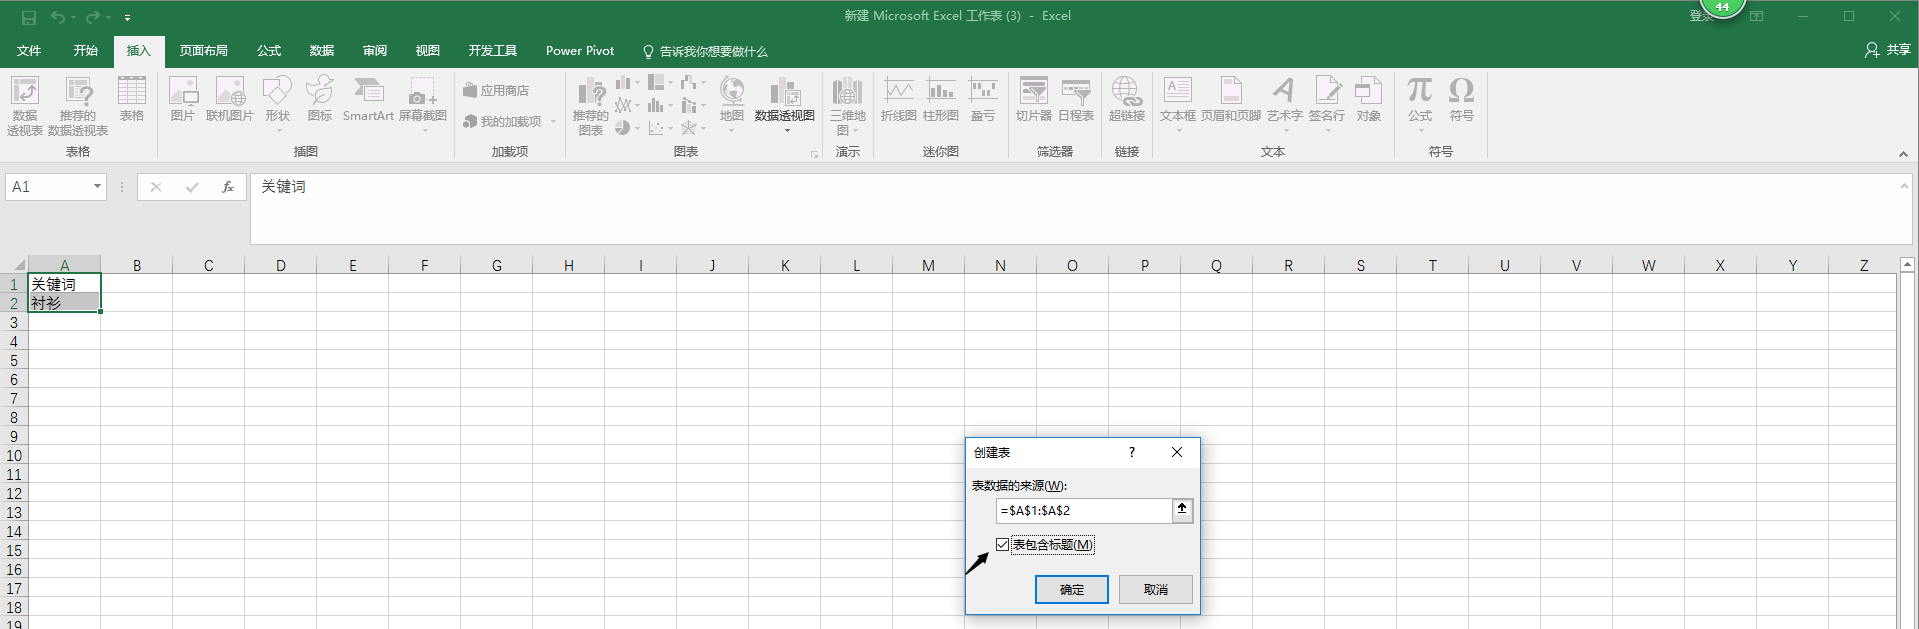Viewport: 1919px width, 629px height.
Task: Open the Map (地图) chart option
Action: click(732, 102)
